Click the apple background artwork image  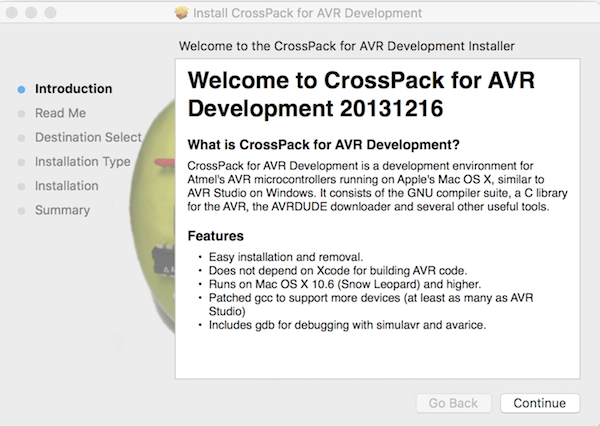(x=152, y=218)
